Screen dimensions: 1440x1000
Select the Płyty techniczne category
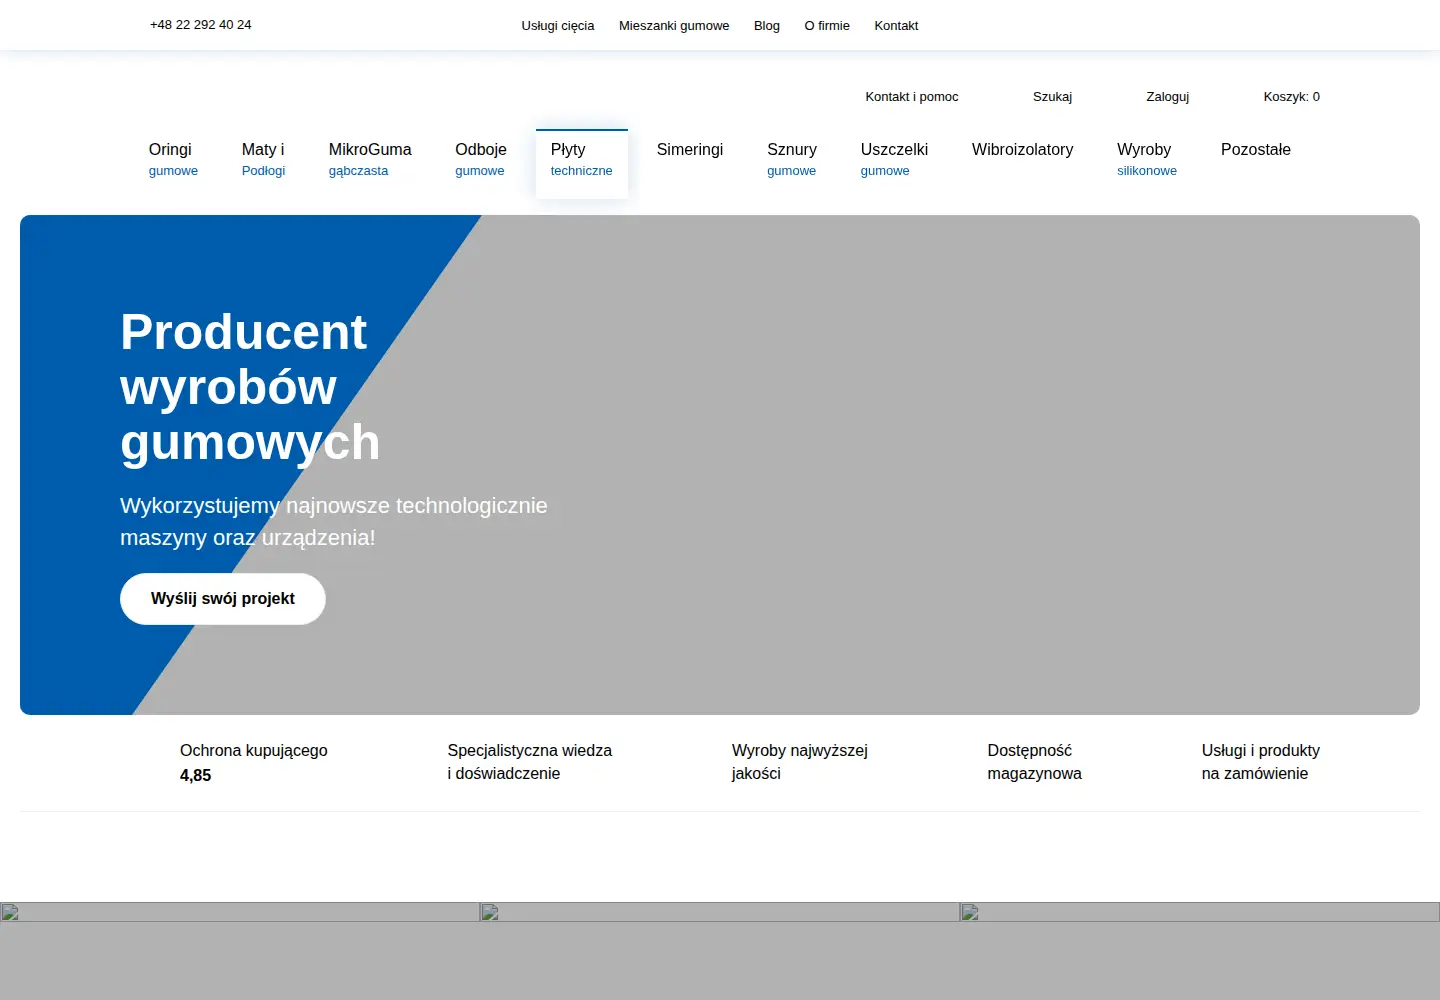582,164
